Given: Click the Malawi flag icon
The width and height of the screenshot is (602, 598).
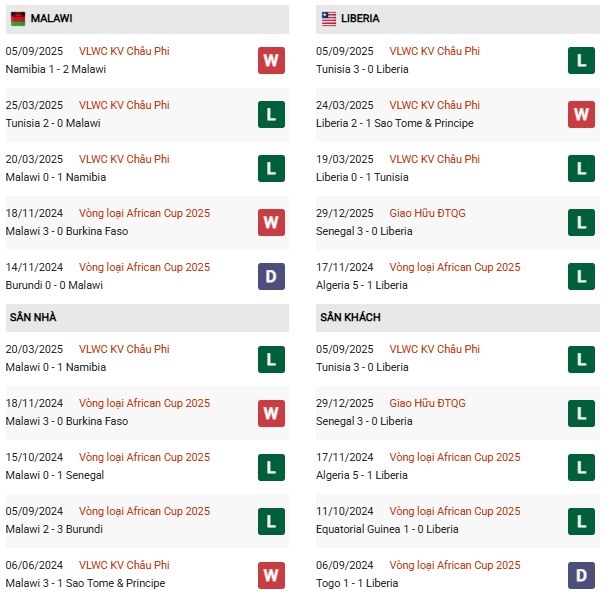Looking at the screenshot, I should tap(18, 18).
